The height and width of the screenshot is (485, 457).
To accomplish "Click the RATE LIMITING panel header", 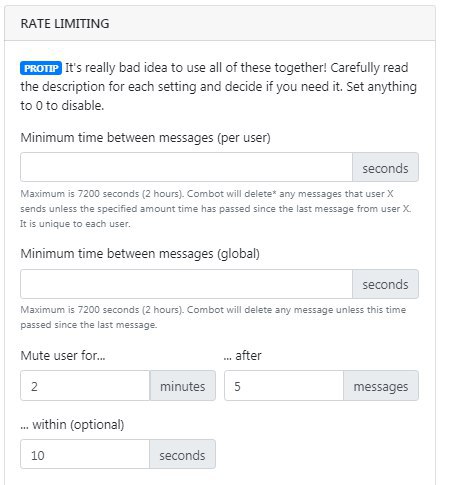I will tap(220, 23).
